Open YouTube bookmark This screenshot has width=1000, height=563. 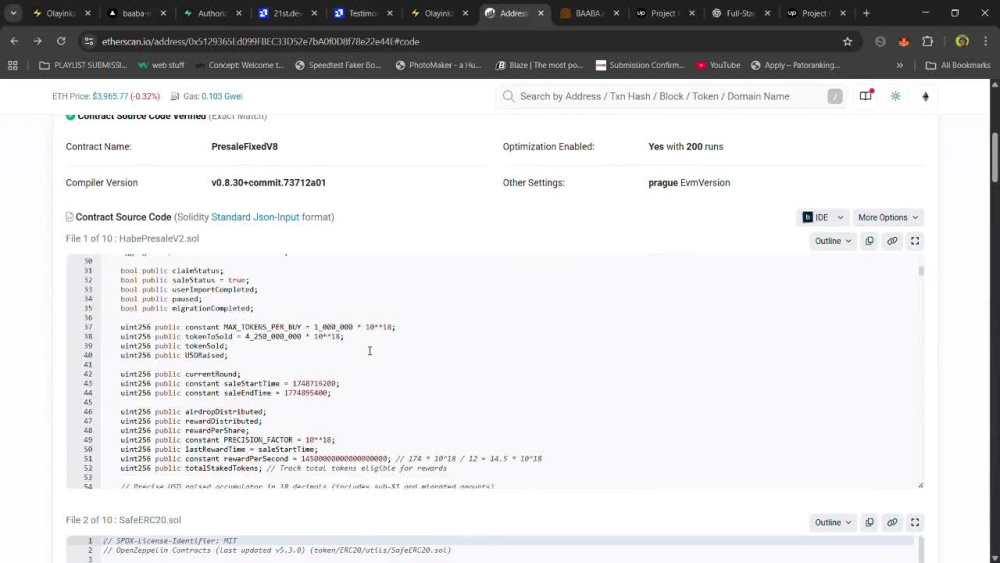coord(718,65)
